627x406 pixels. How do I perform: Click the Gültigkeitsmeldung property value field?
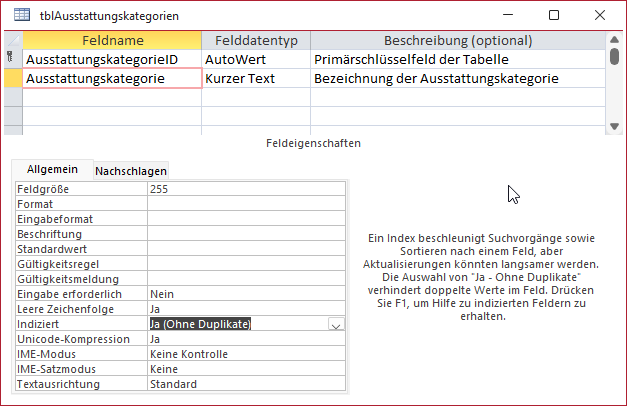(x=246, y=279)
